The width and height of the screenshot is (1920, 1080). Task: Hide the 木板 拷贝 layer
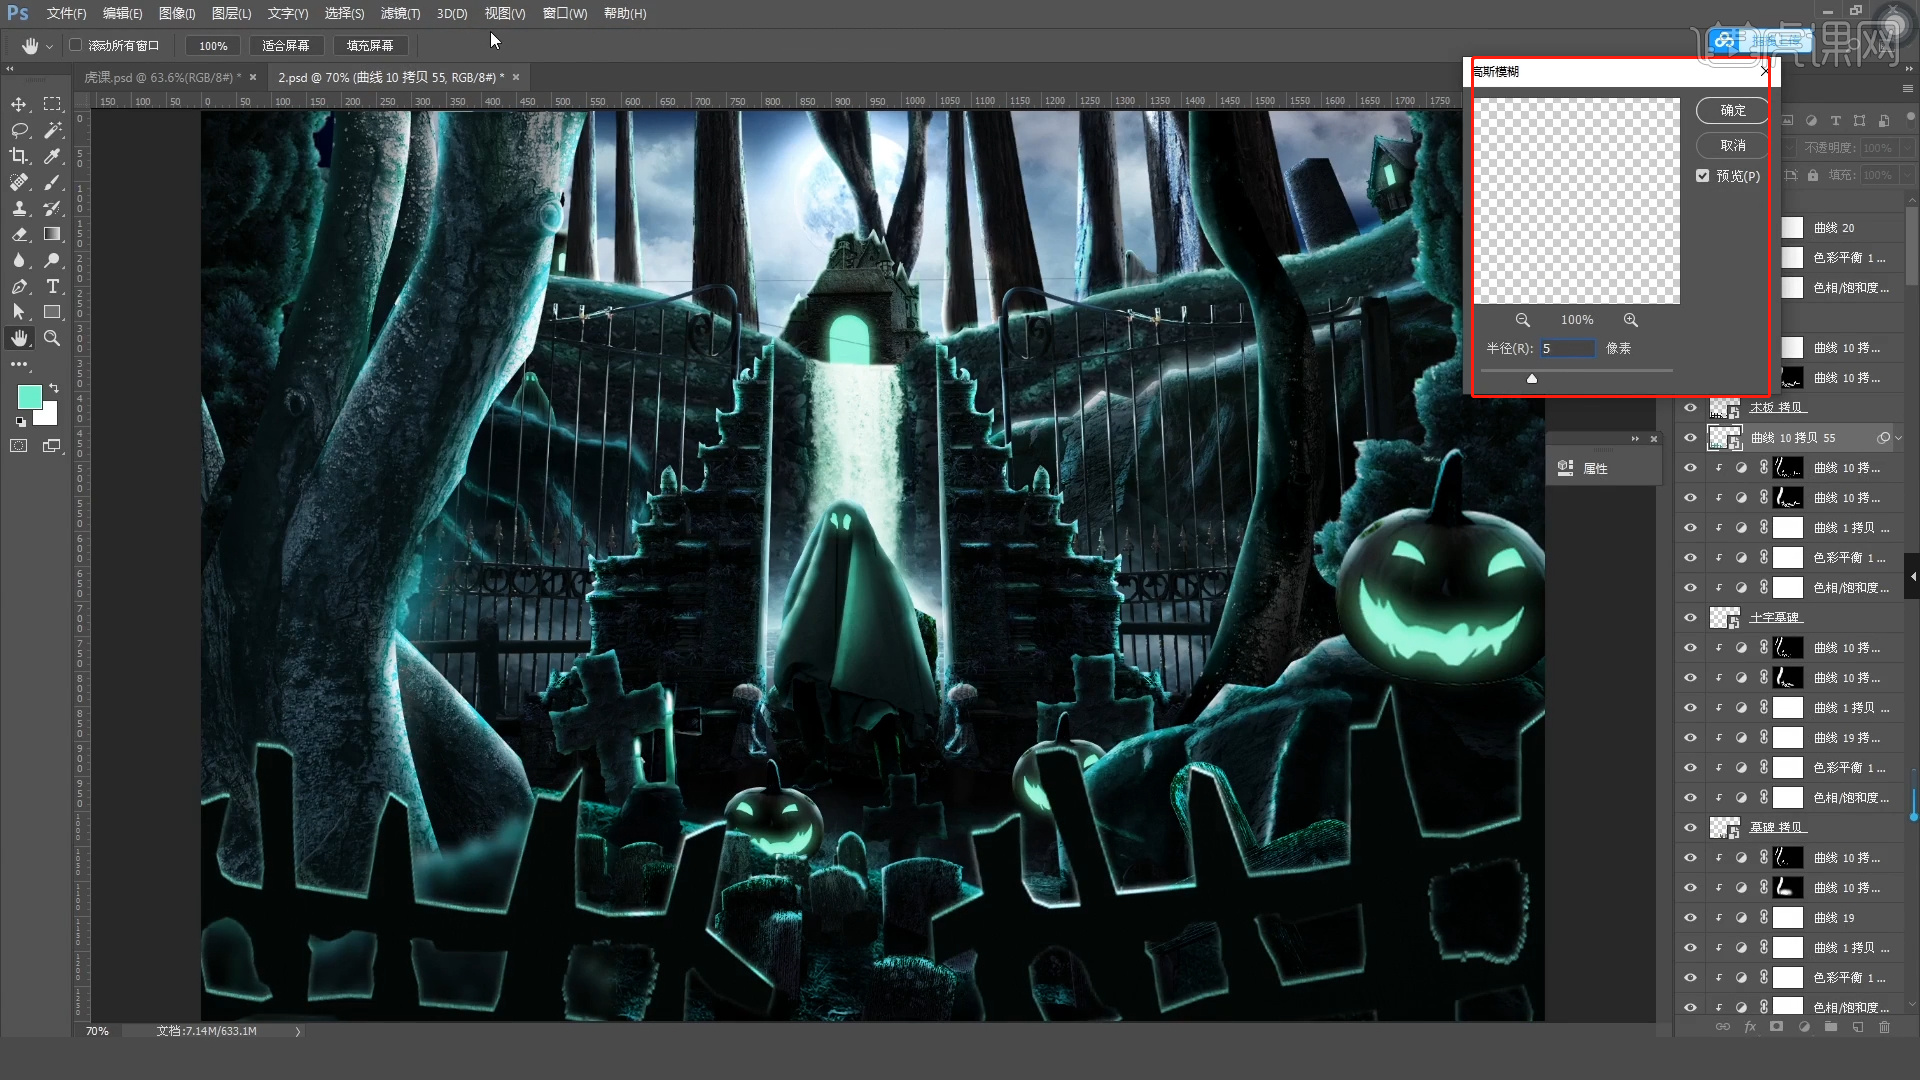pos(1690,408)
